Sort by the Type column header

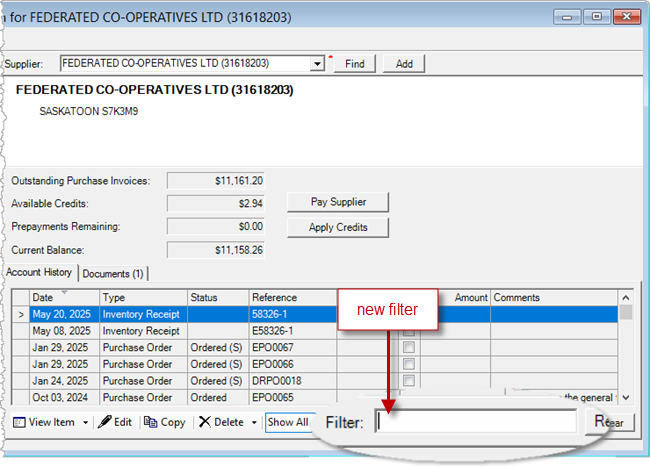coord(143,298)
